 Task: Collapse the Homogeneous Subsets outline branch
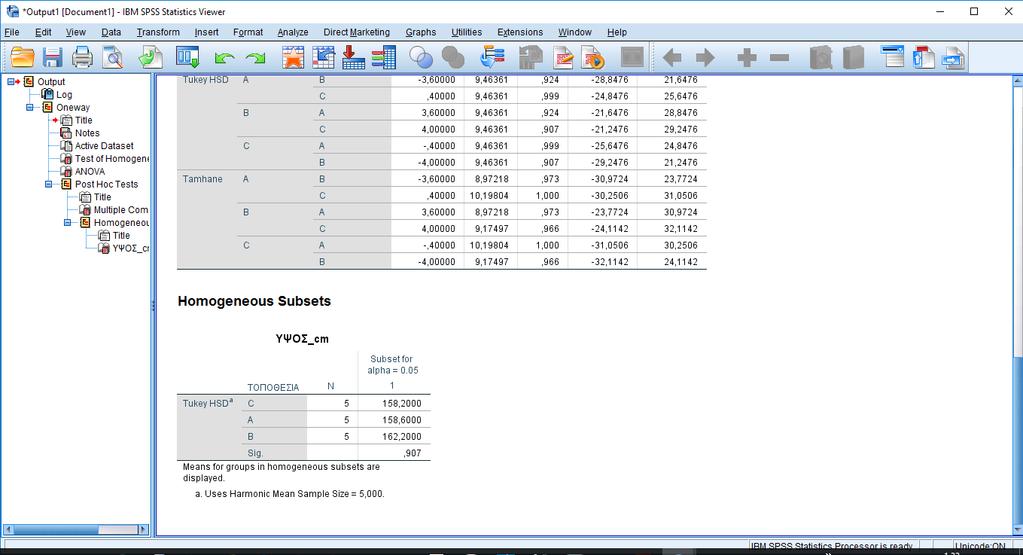pos(68,223)
